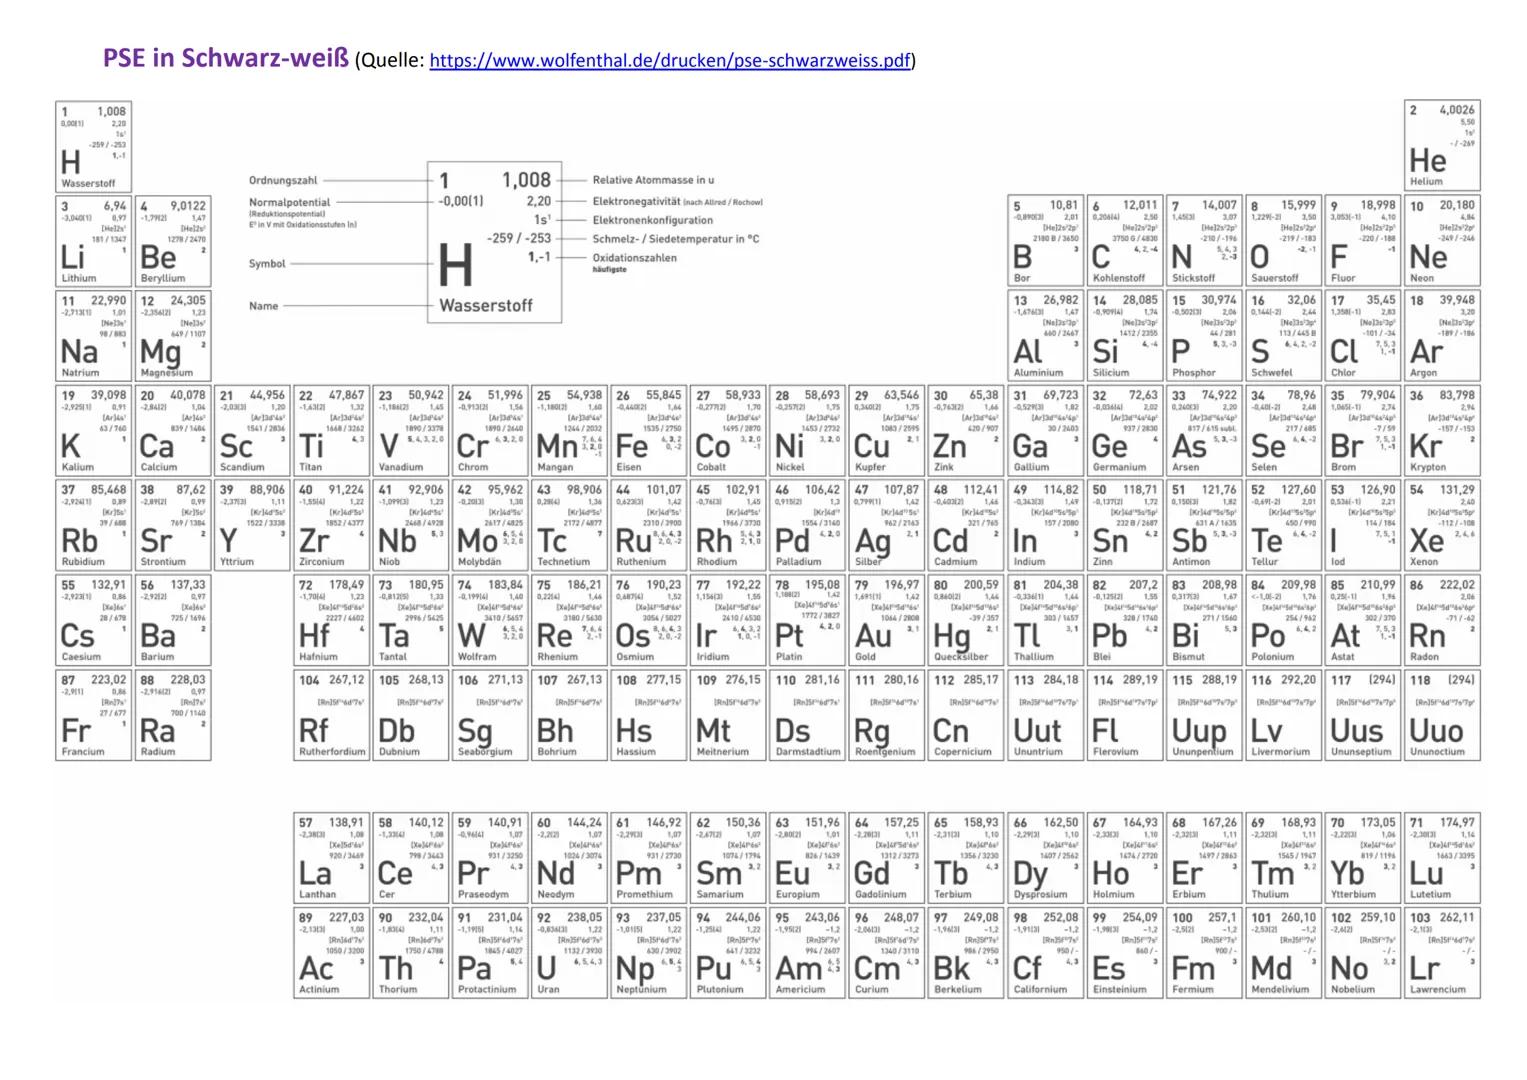The height and width of the screenshot is (1080, 1527).
Task: Click the Calcium (Ca) cell
Action: [173, 431]
